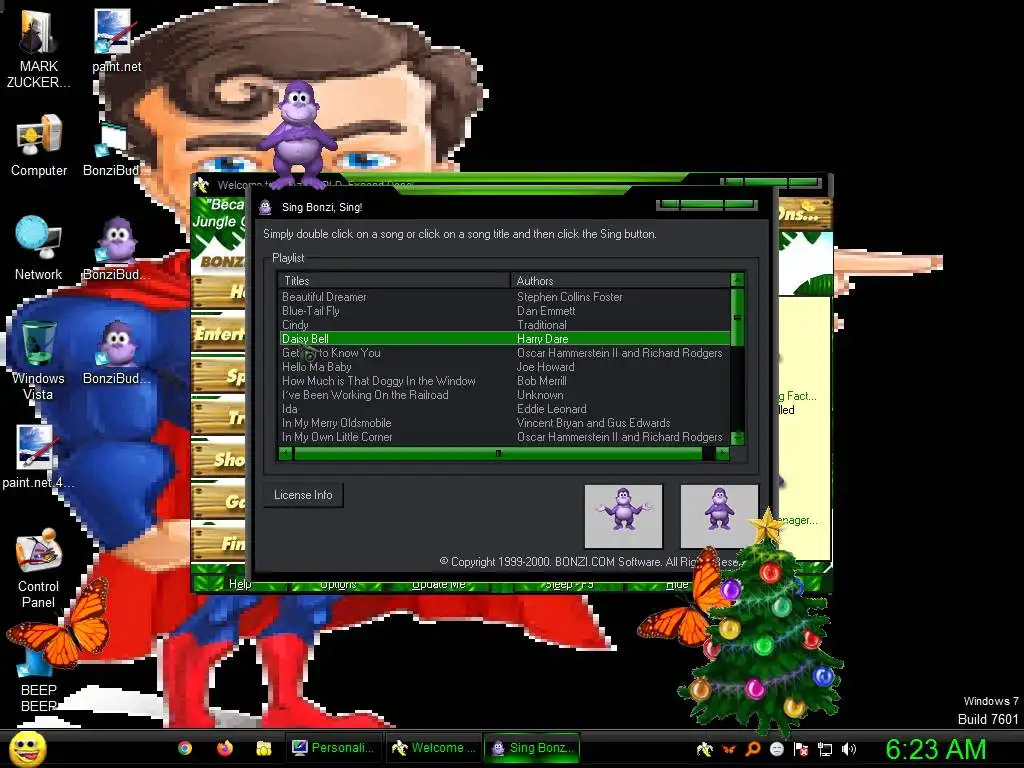Open the network tray icon
The width and height of the screenshot is (1024, 768).
(825, 749)
